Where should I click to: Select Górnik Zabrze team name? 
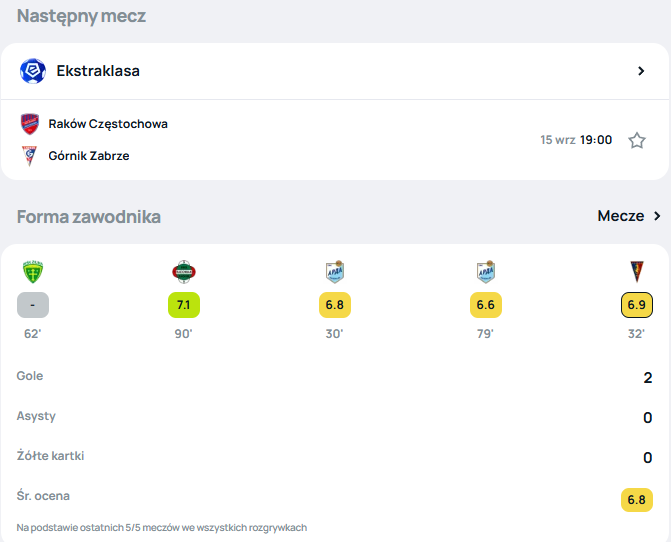pyautogui.click(x=89, y=156)
